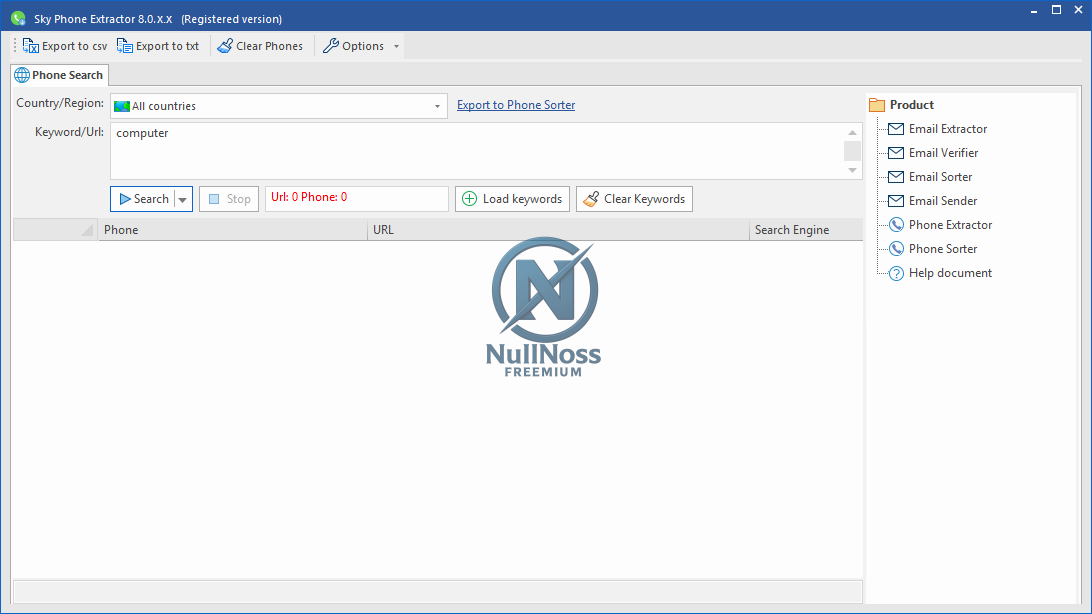Select Email Sorter in the Product list
Screen dimensions: 1092x614
940,177
